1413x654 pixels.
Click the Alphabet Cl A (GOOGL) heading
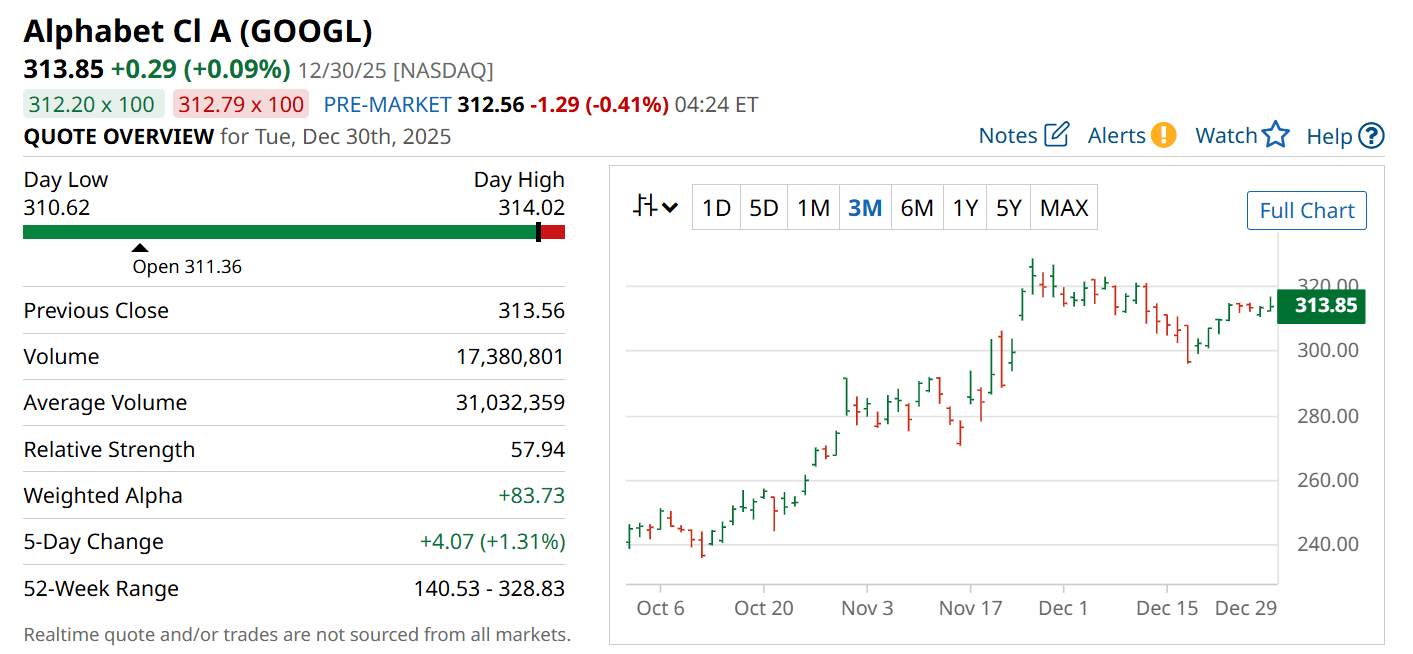point(198,31)
